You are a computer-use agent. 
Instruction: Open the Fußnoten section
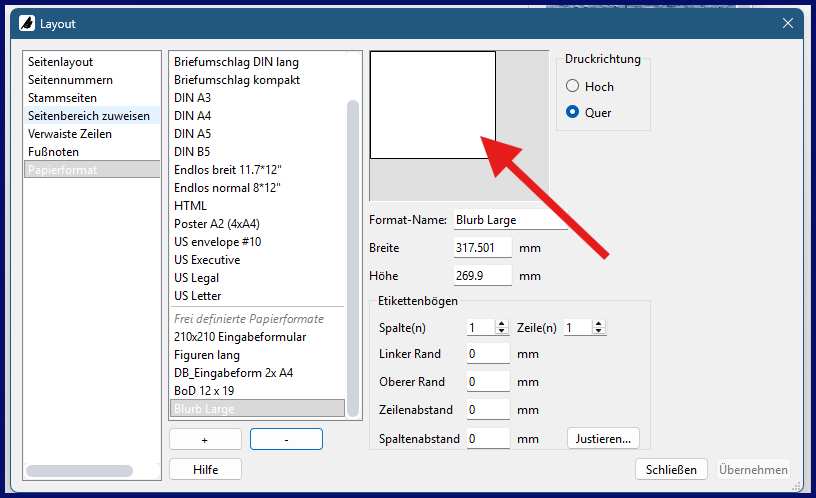55,152
